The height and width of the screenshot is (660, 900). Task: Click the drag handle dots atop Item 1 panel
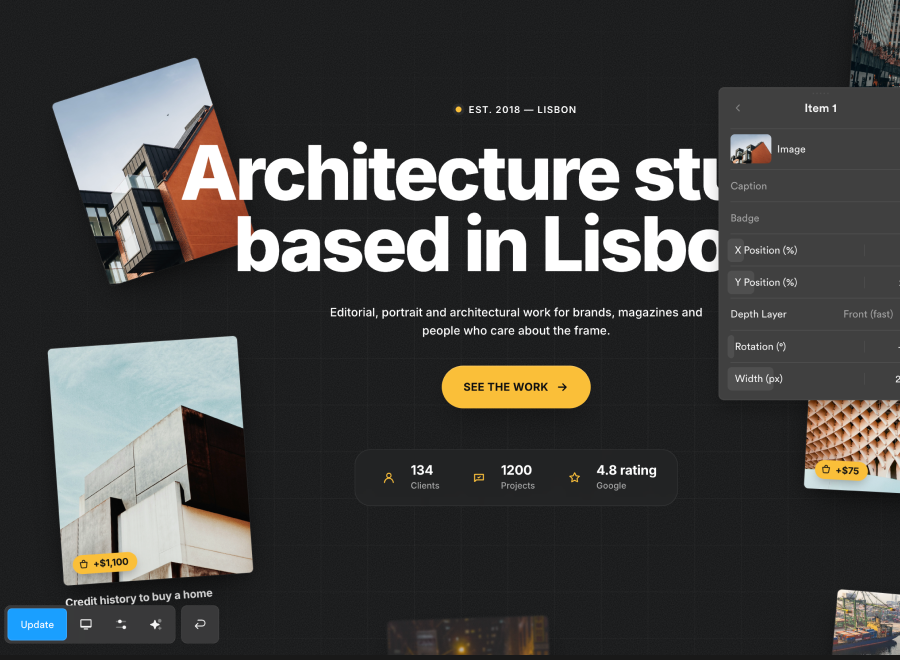click(x=820, y=93)
